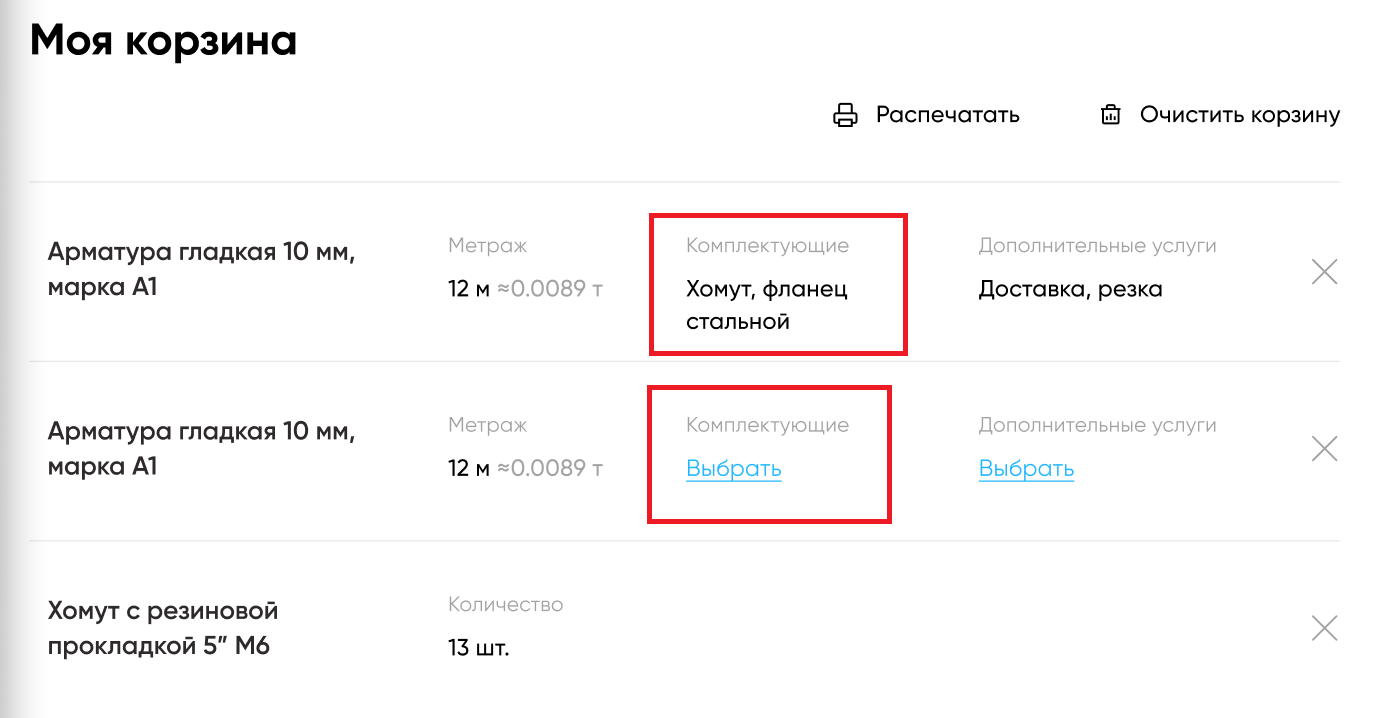Choose Выбрать under Комплектующие
This screenshot has width=1384, height=718.
tap(733, 469)
